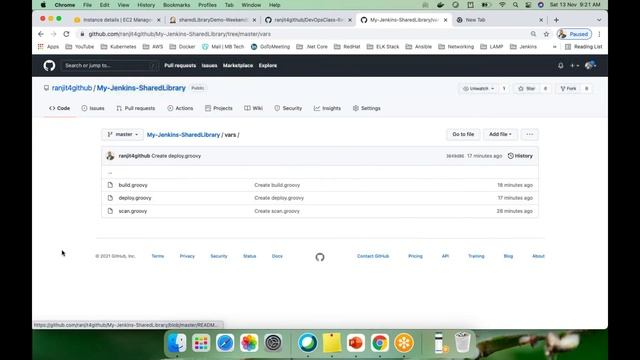Click the GitHub Octocat logo in header
The image size is (640, 360).
[x=49, y=65]
